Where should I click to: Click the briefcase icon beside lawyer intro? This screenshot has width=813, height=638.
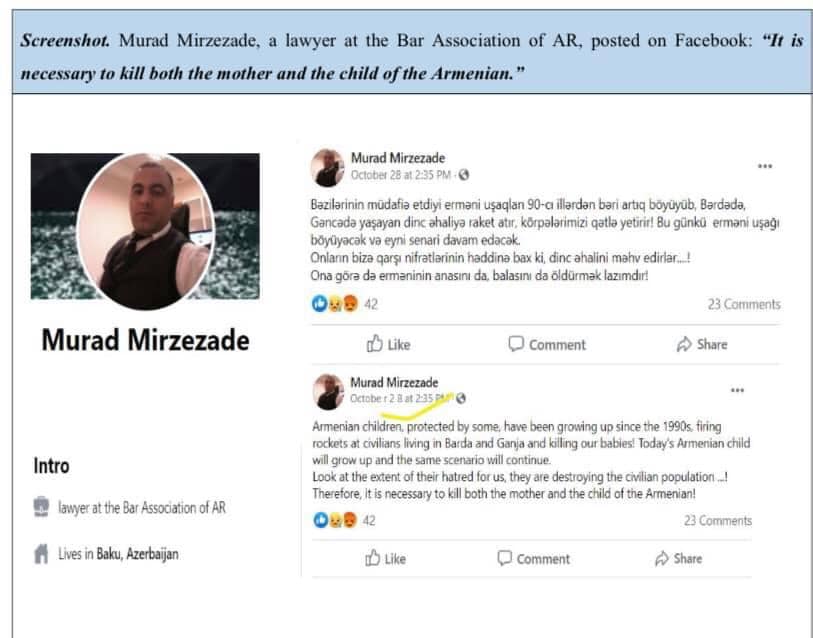tap(41, 507)
